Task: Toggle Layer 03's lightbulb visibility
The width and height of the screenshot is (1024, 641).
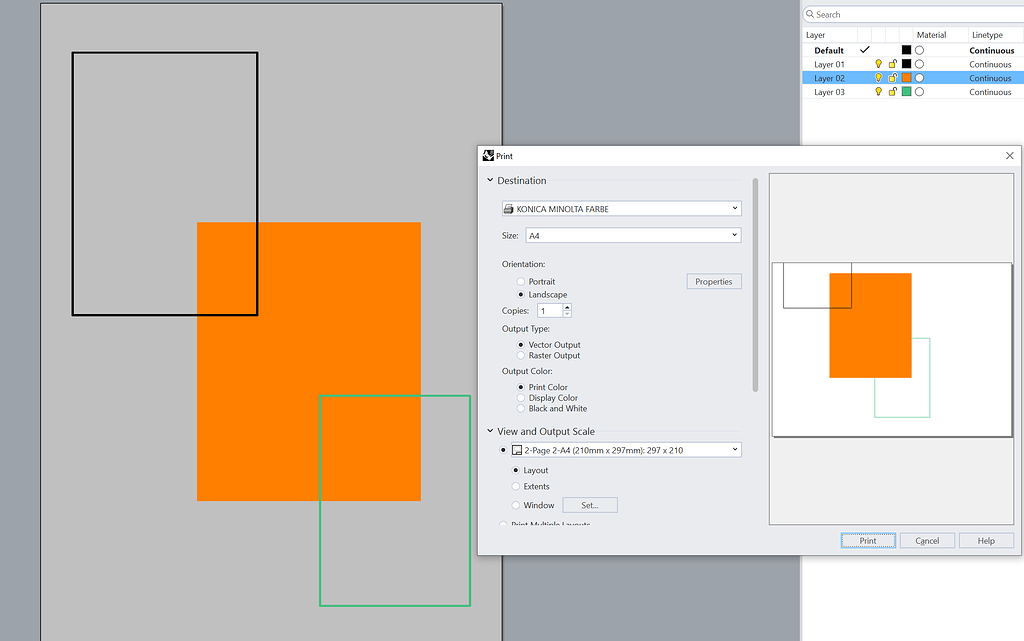Action: pyautogui.click(x=879, y=90)
